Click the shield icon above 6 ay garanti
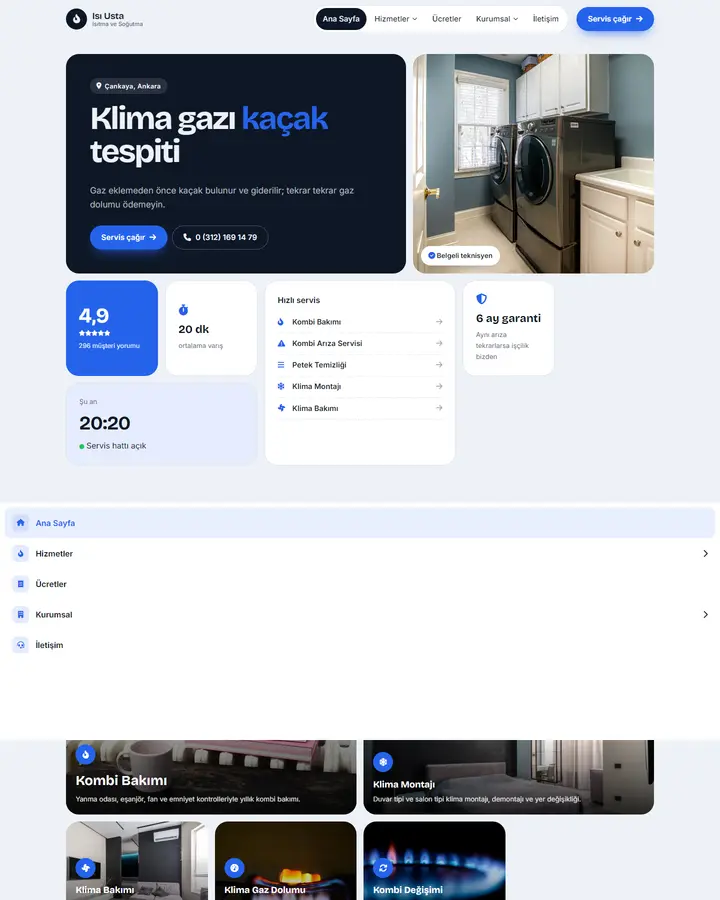This screenshot has height=900, width=720. tap(481, 298)
